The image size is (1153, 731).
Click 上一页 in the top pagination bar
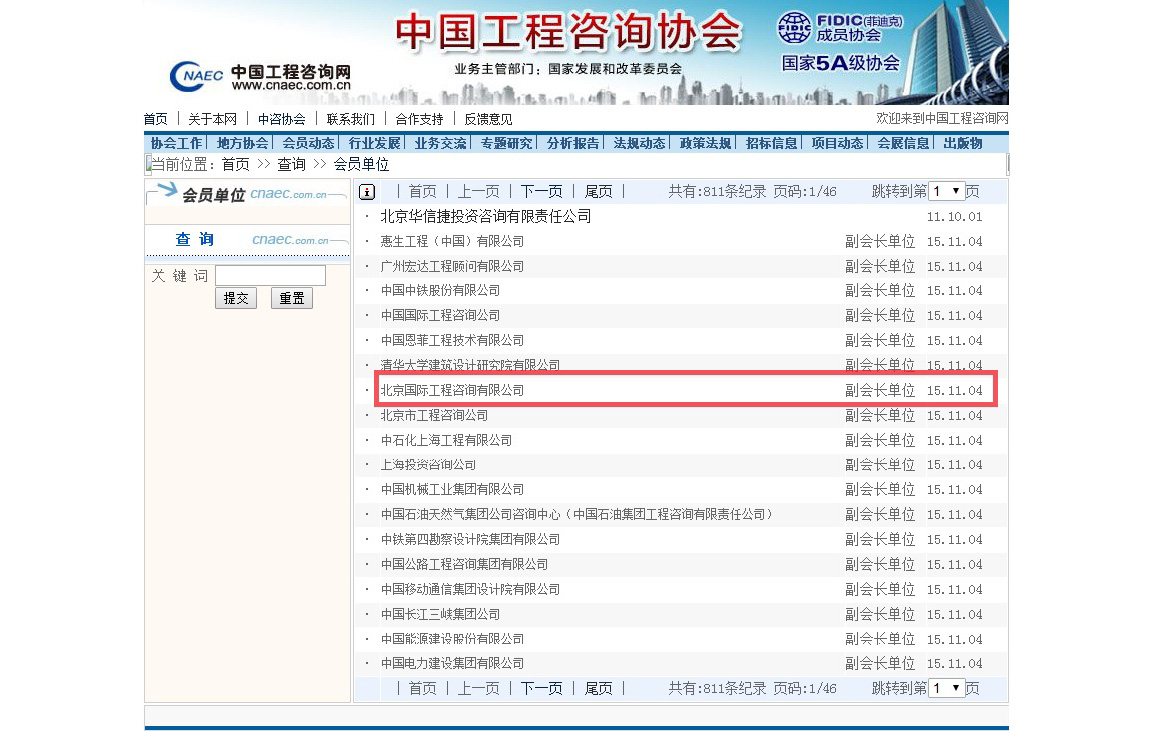(x=479, y=192)
